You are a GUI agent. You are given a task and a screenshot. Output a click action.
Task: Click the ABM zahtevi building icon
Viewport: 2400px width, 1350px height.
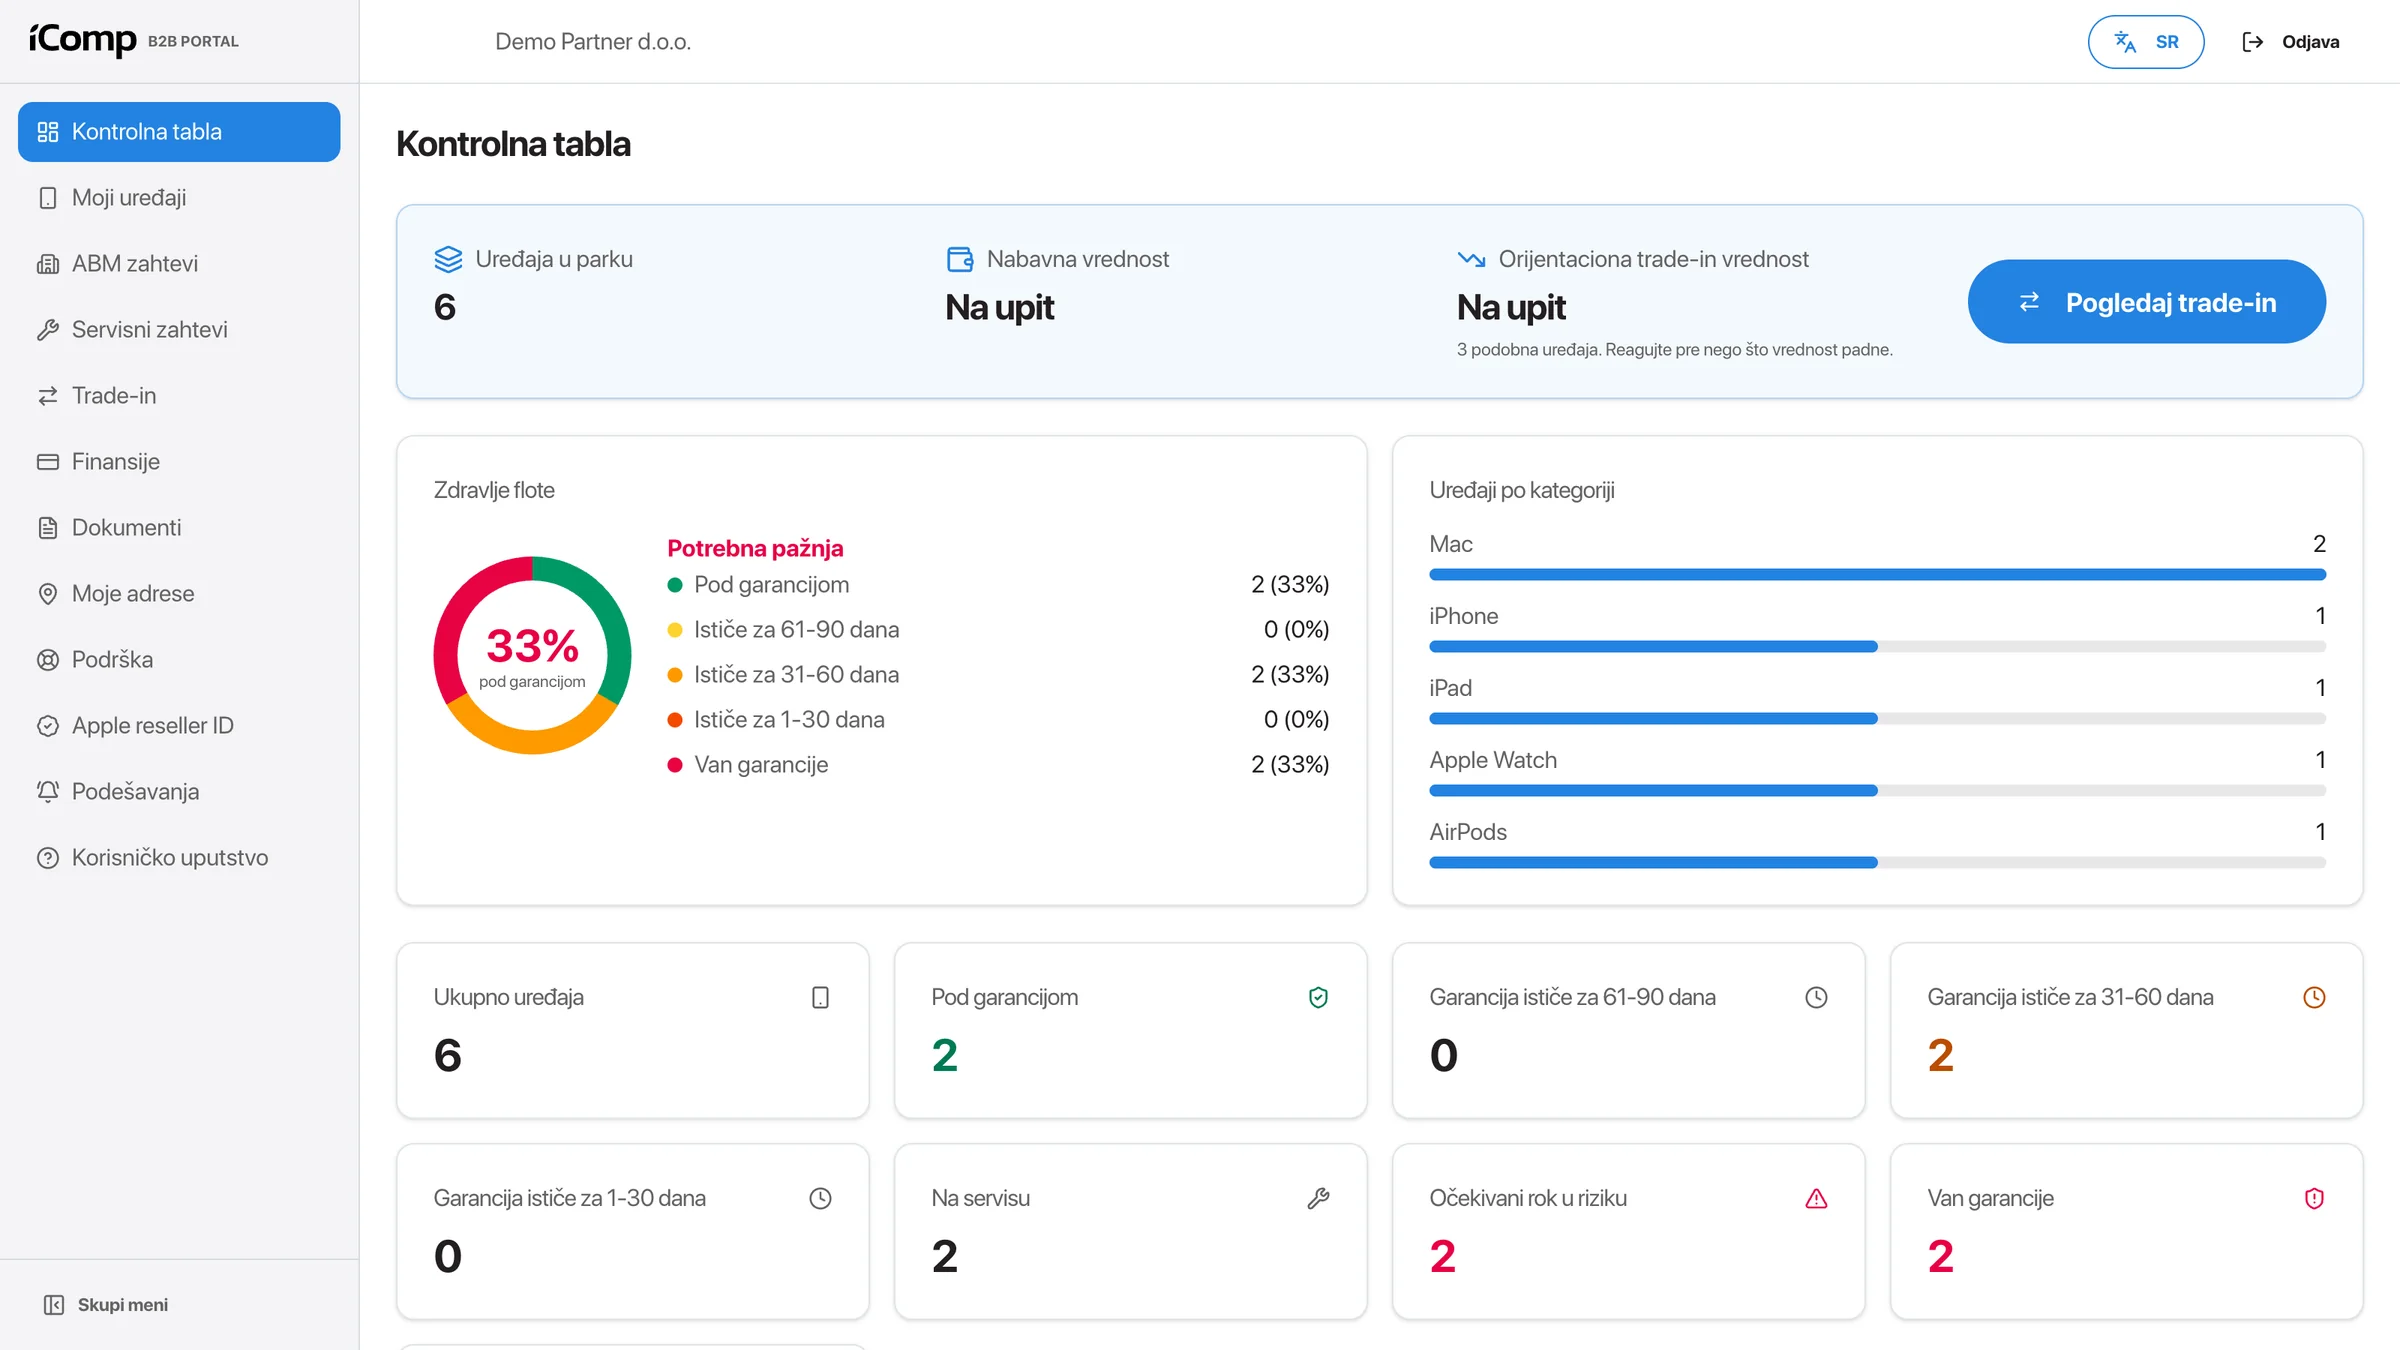(x=48, y=264)
